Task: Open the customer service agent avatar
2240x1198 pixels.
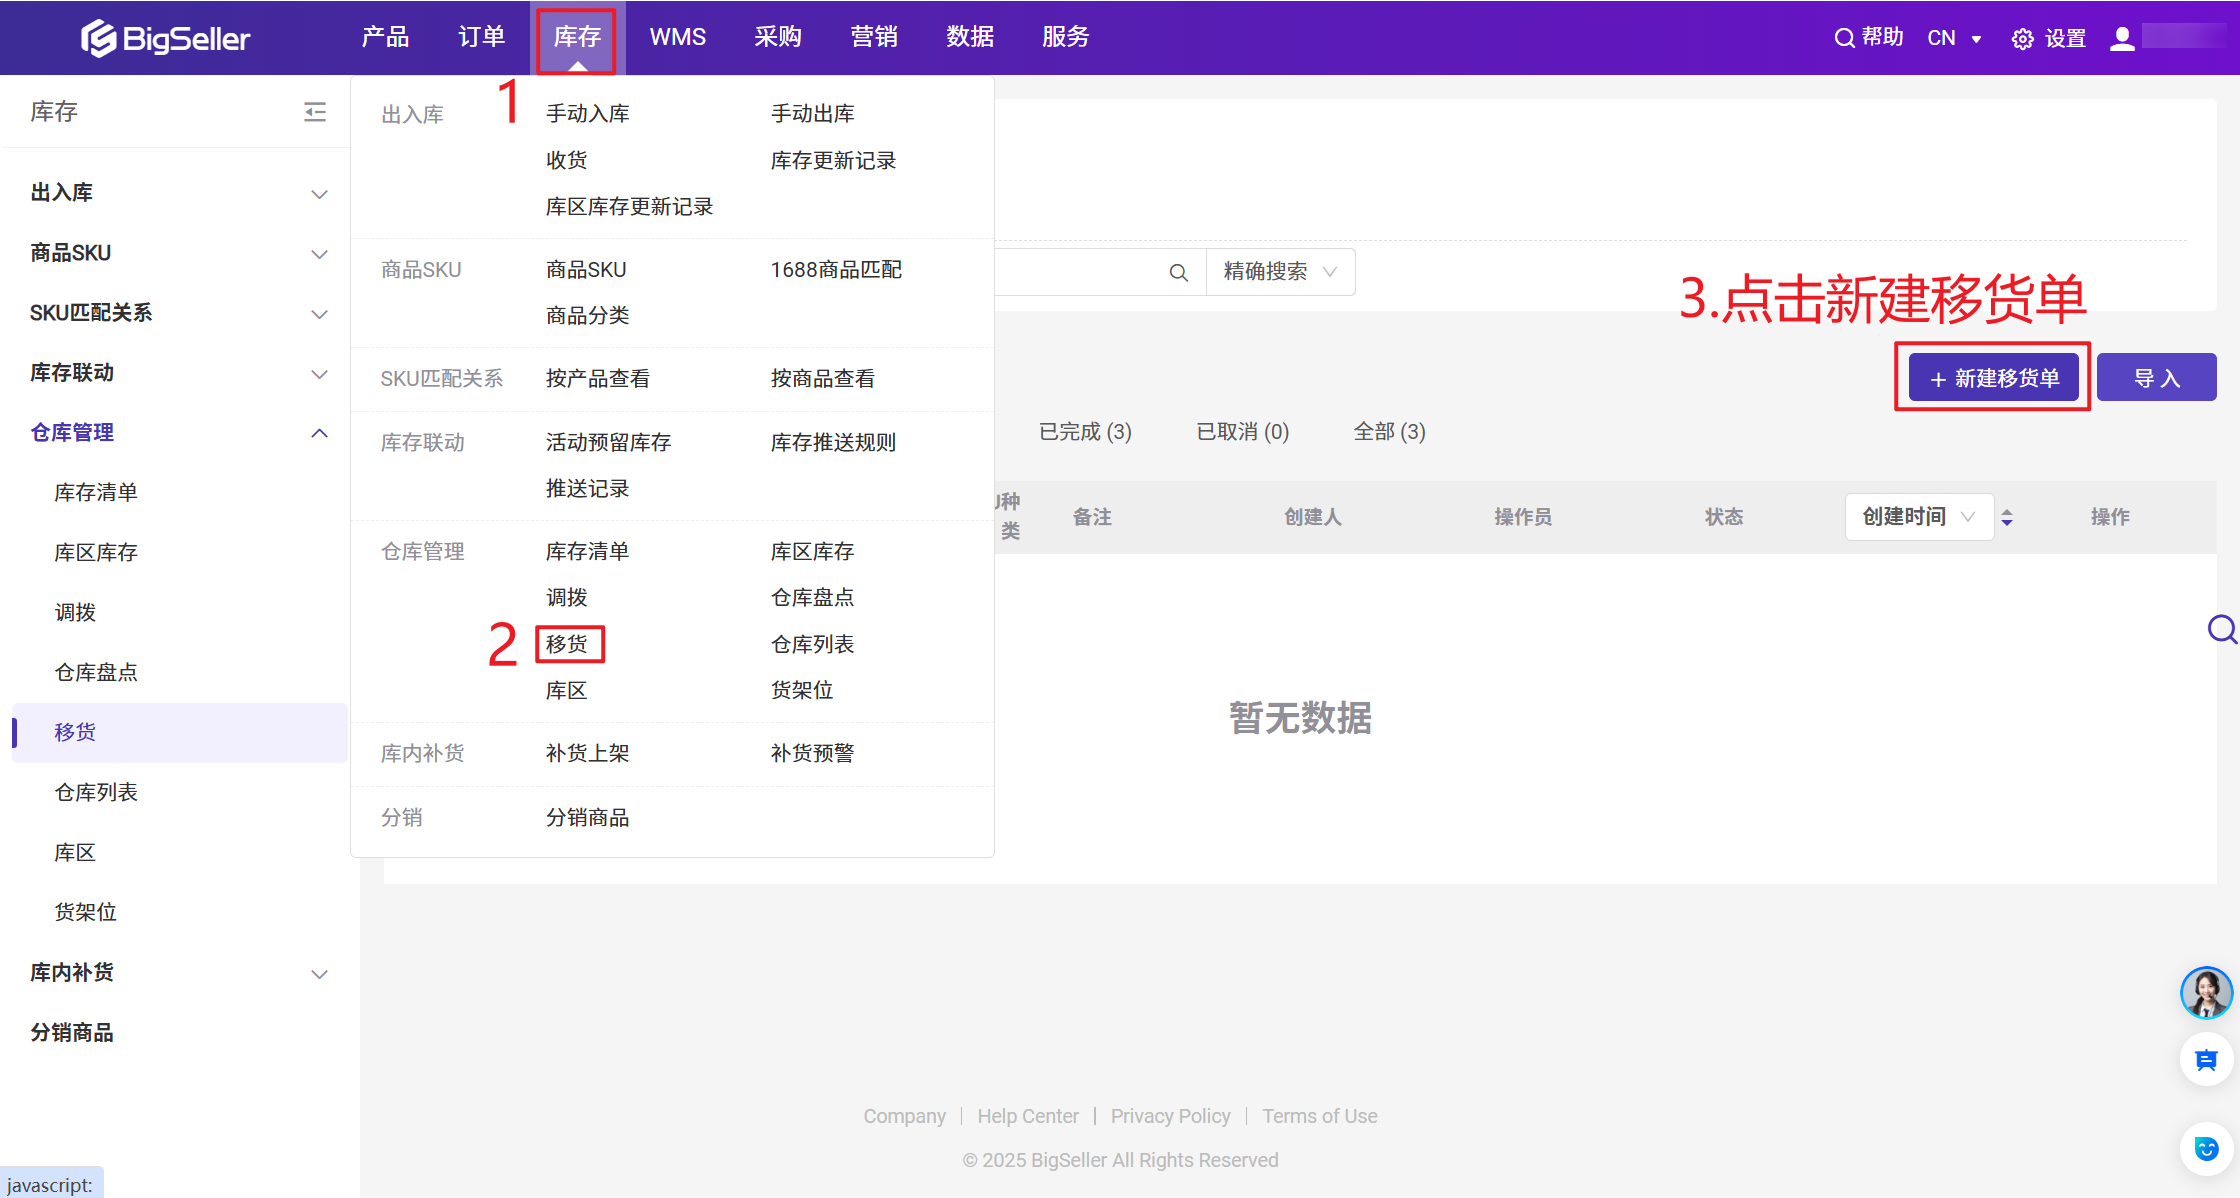Action: click(x=2206, y=992)
